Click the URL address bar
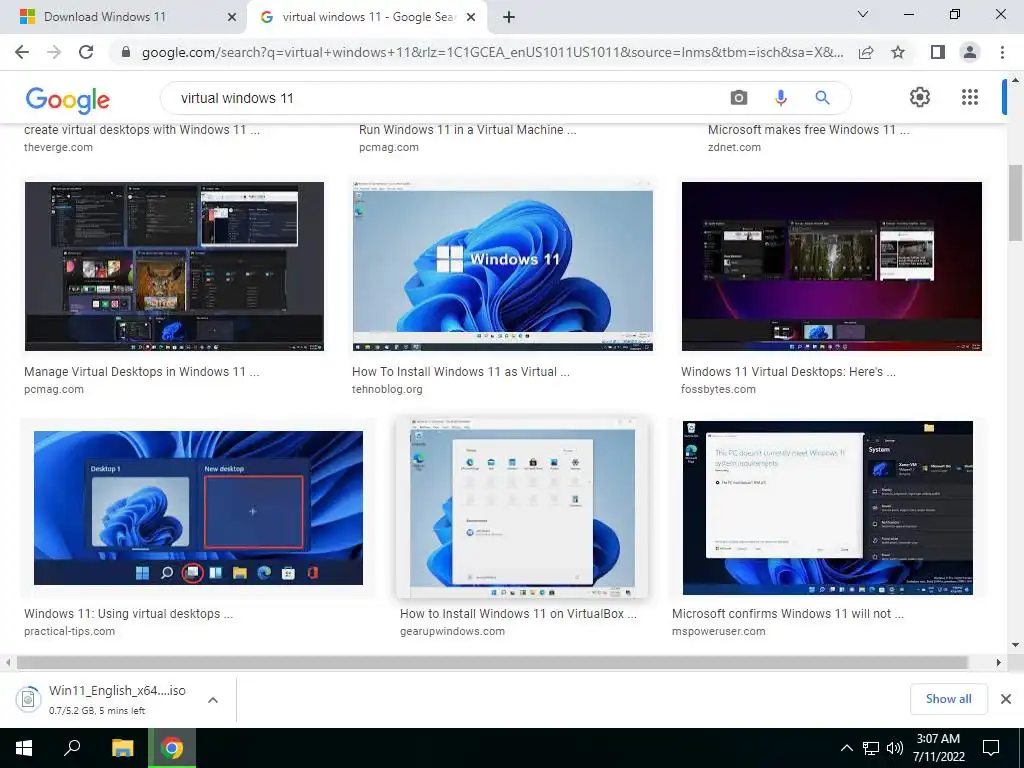Image resolution: width=1024 pixels, height=768 pixels. coord(492,52)
